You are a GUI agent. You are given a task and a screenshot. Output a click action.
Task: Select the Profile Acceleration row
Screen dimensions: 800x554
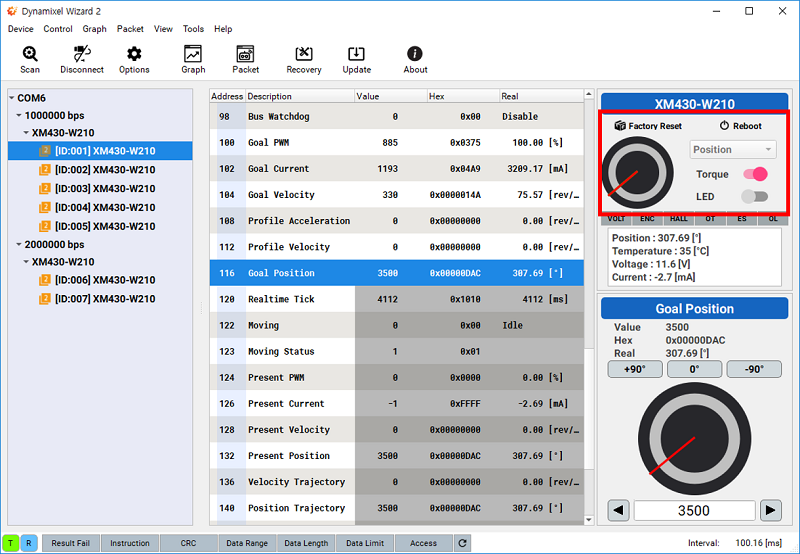click(396, 220)
